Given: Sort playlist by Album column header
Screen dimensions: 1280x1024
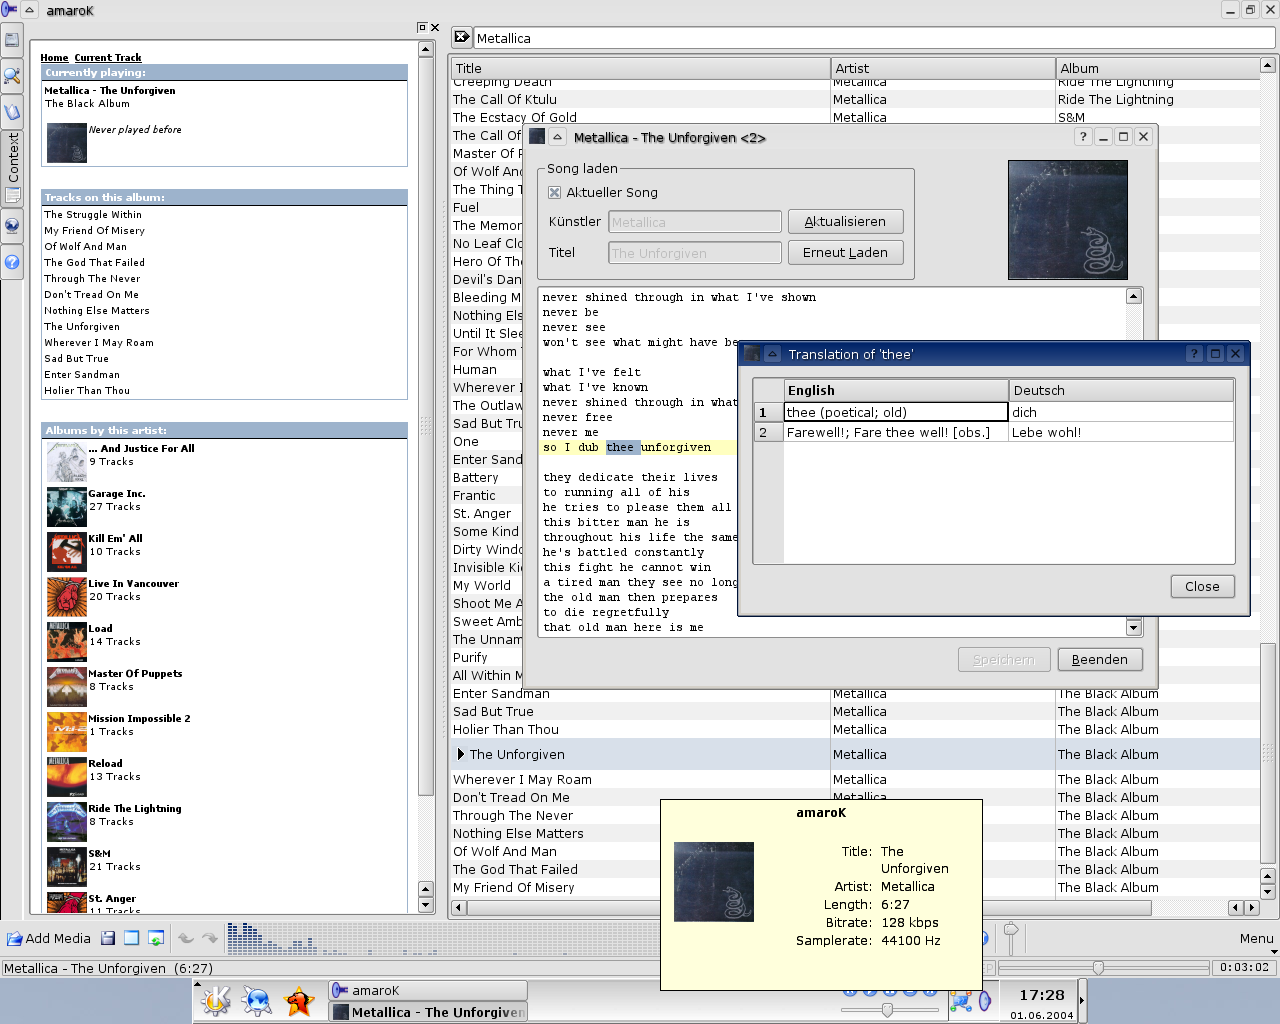Looking at the screenshot, I should tap(1158, 68).
